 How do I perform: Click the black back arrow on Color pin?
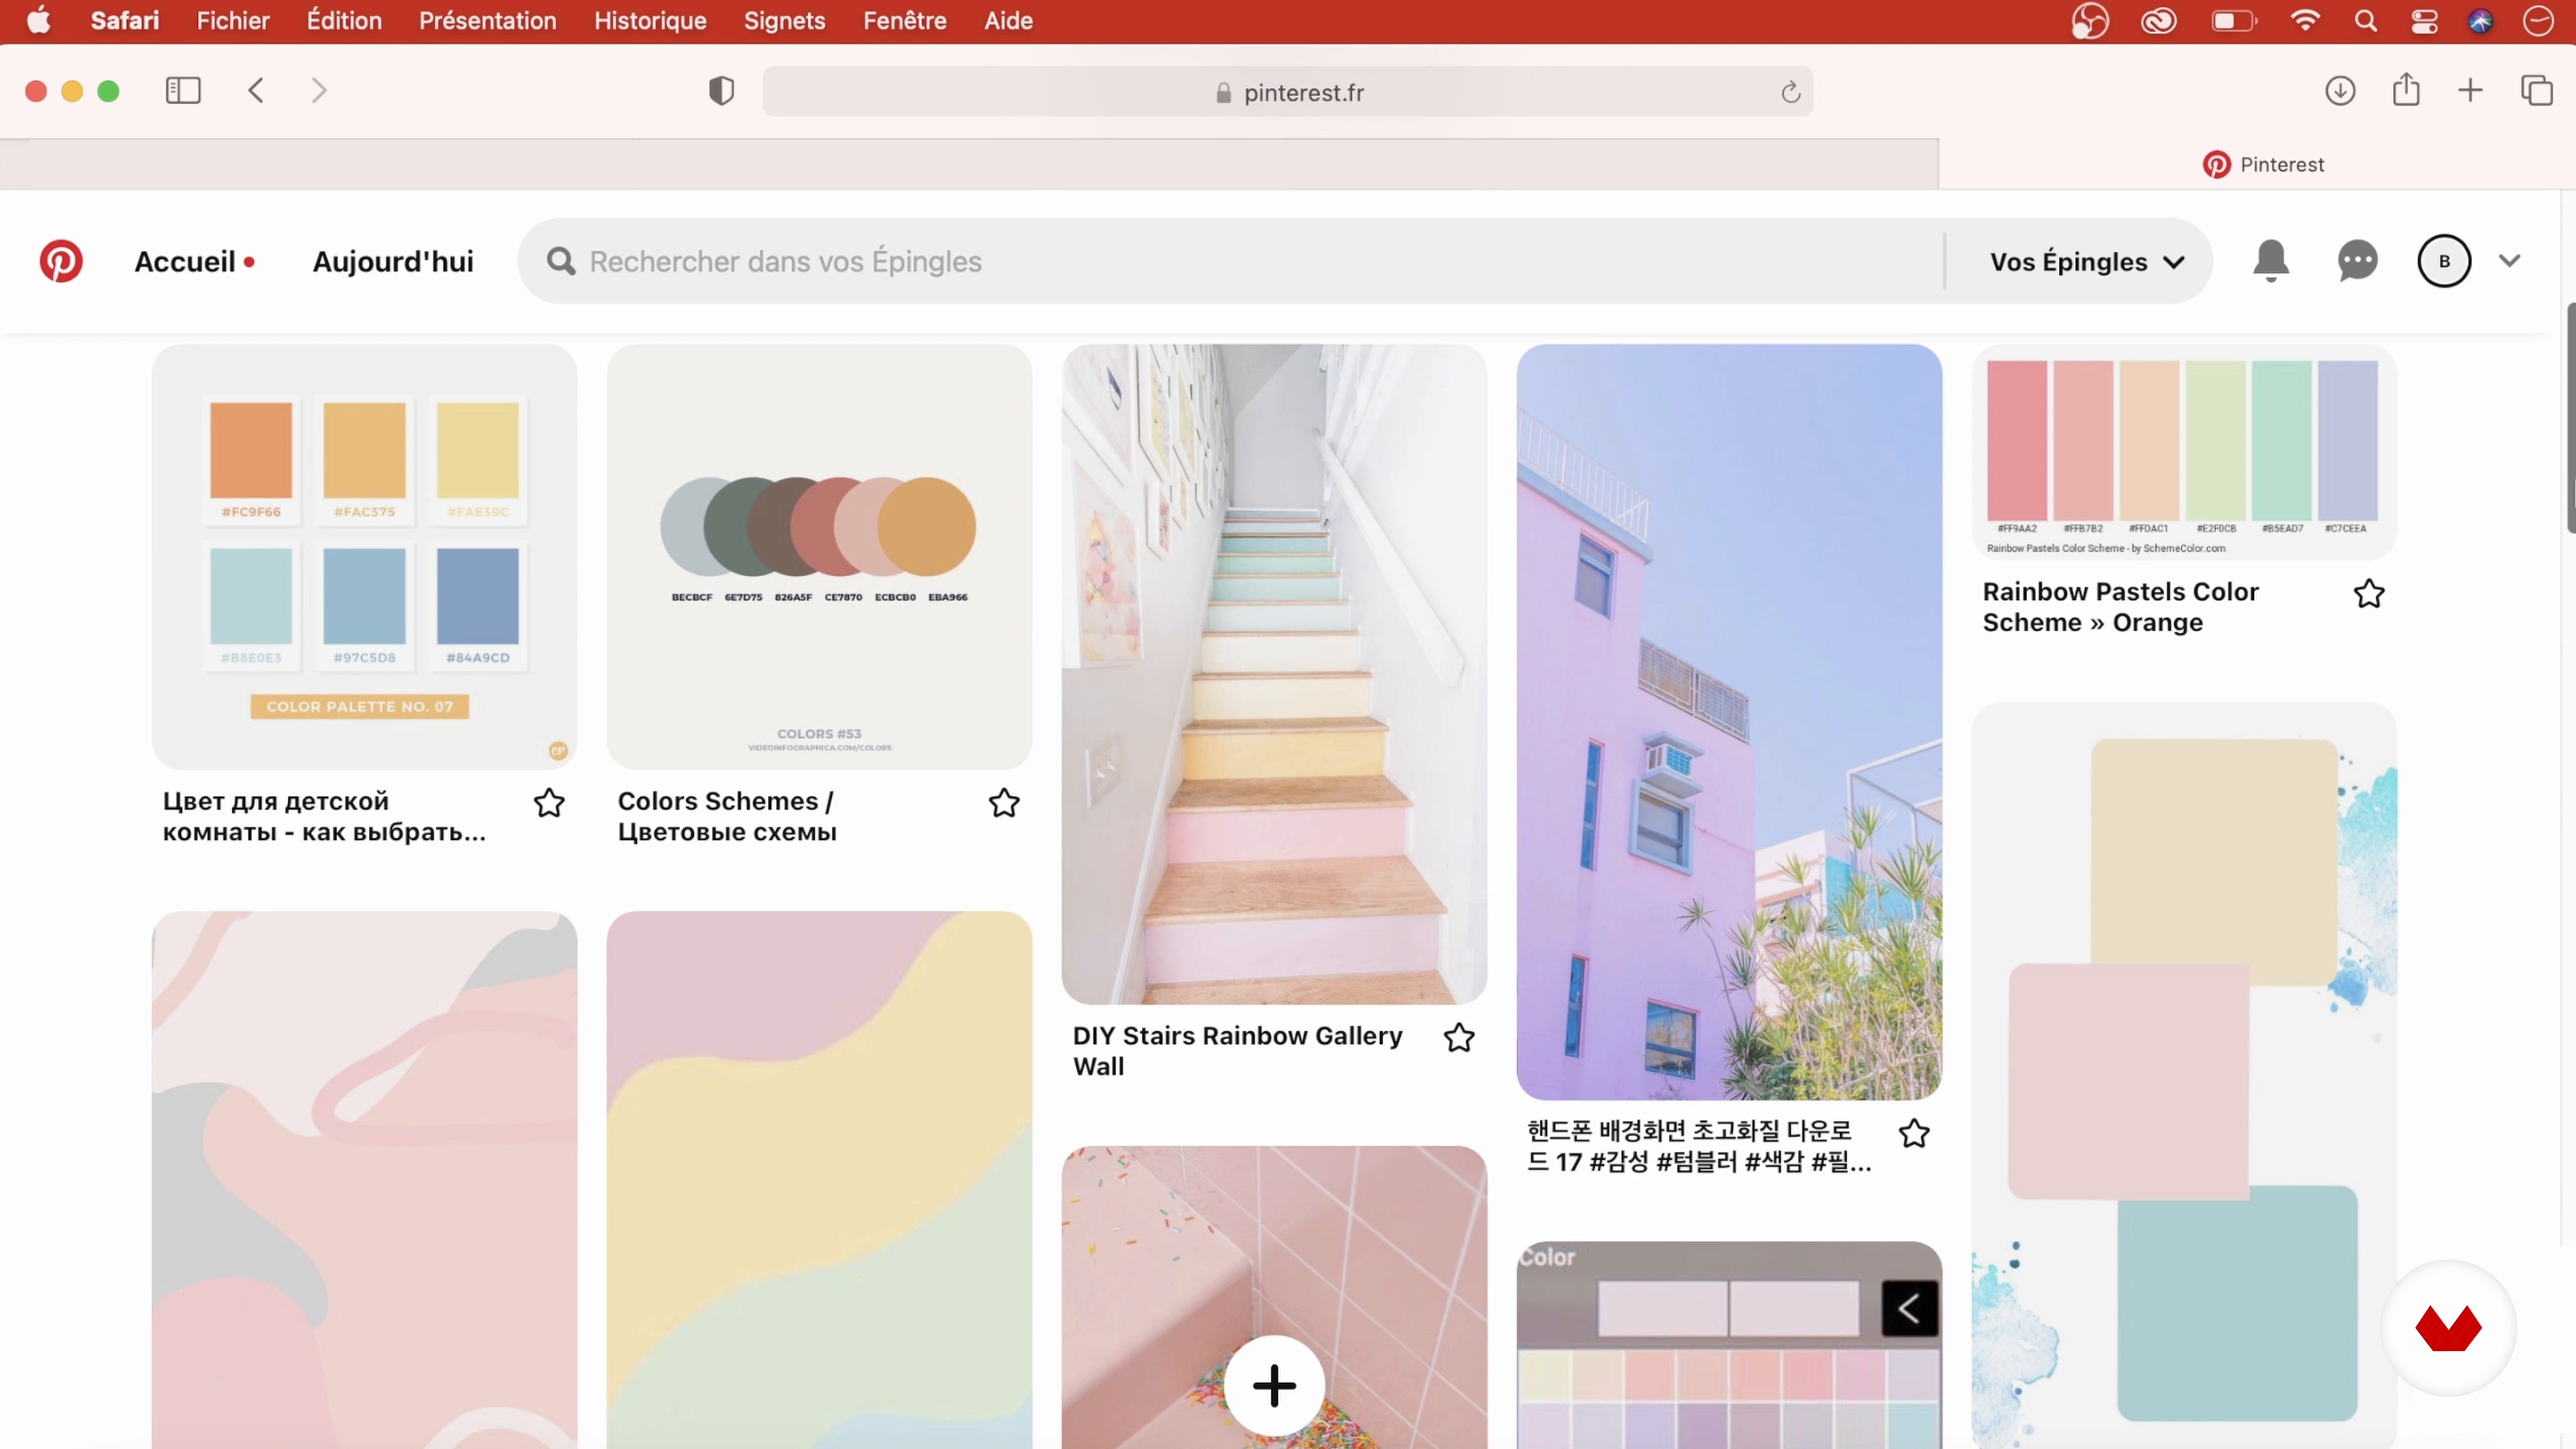[1909, 1308]
